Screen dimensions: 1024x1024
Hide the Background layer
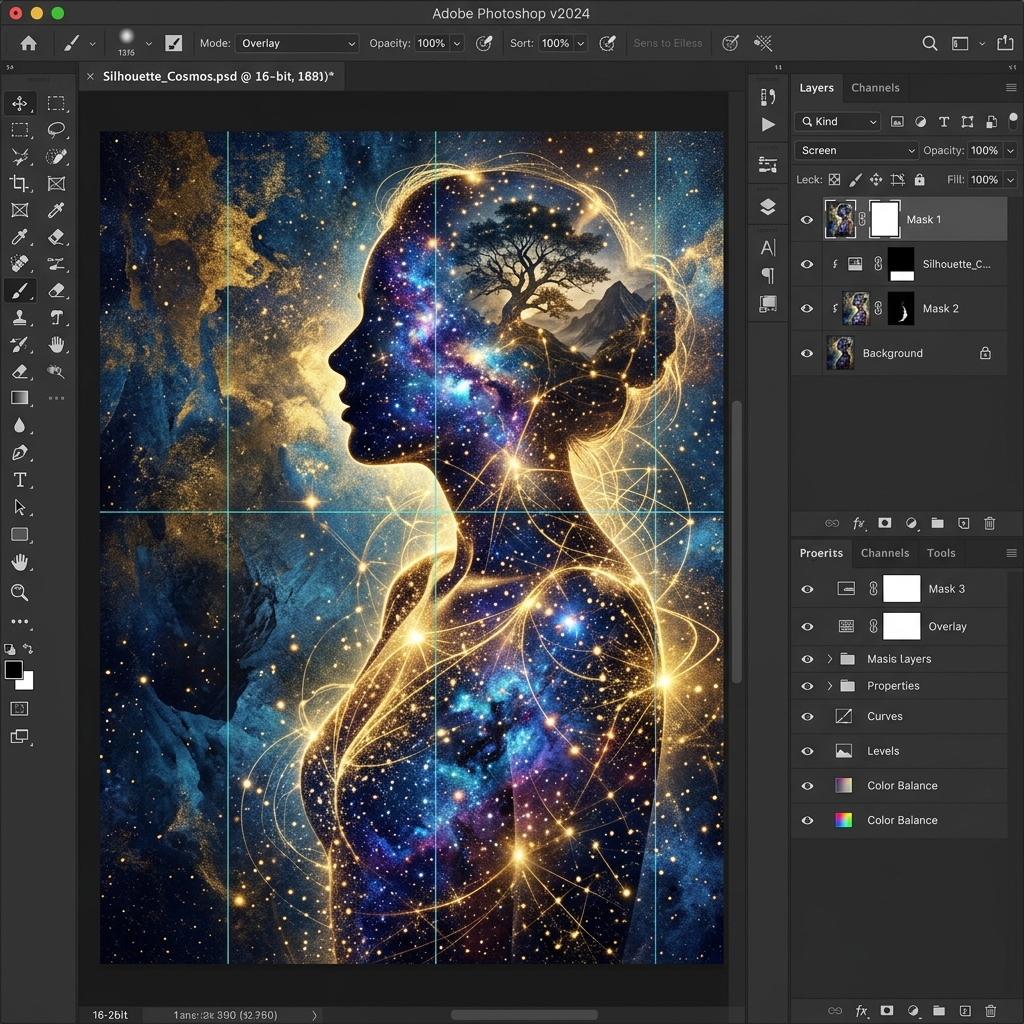click(807, 353)
